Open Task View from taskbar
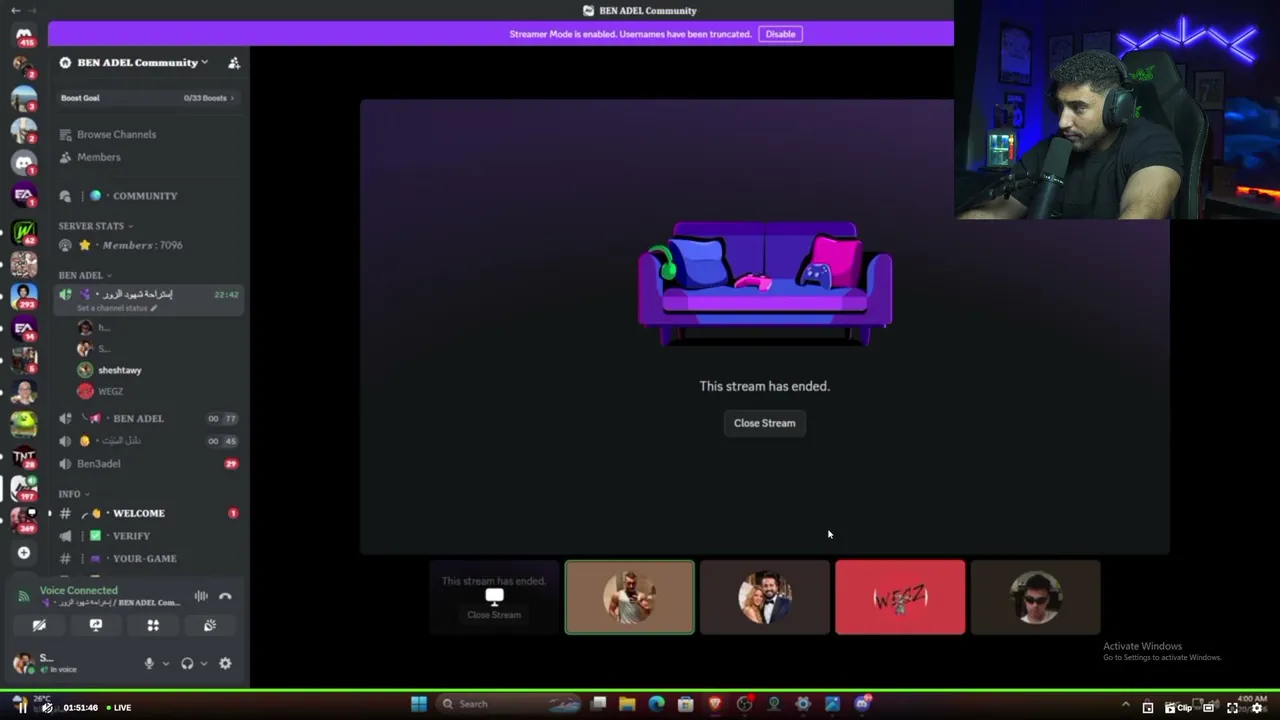Image resolution: width=1280 pixels, height=720 pixels. (x=598, y=704)
